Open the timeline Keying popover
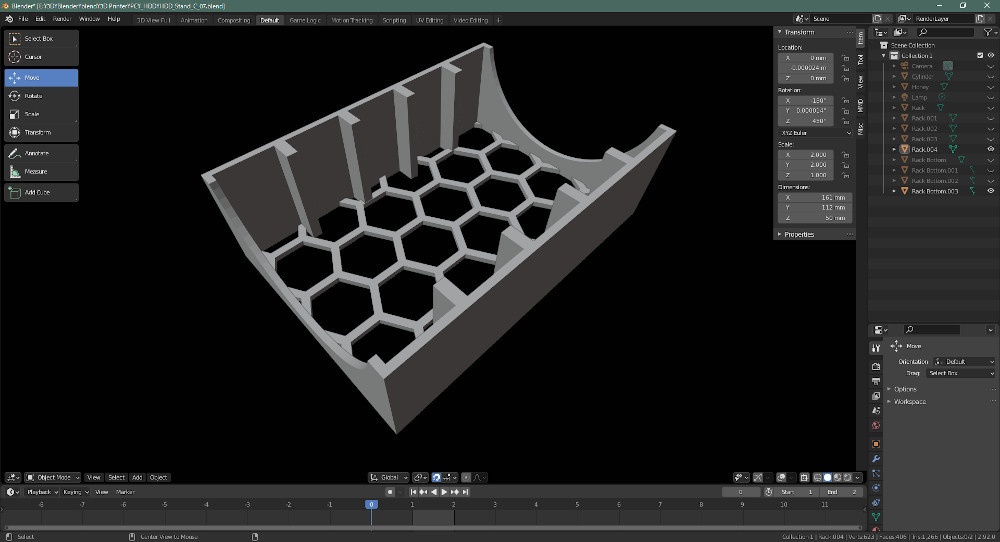1000x542 pixels. point(75,492)
